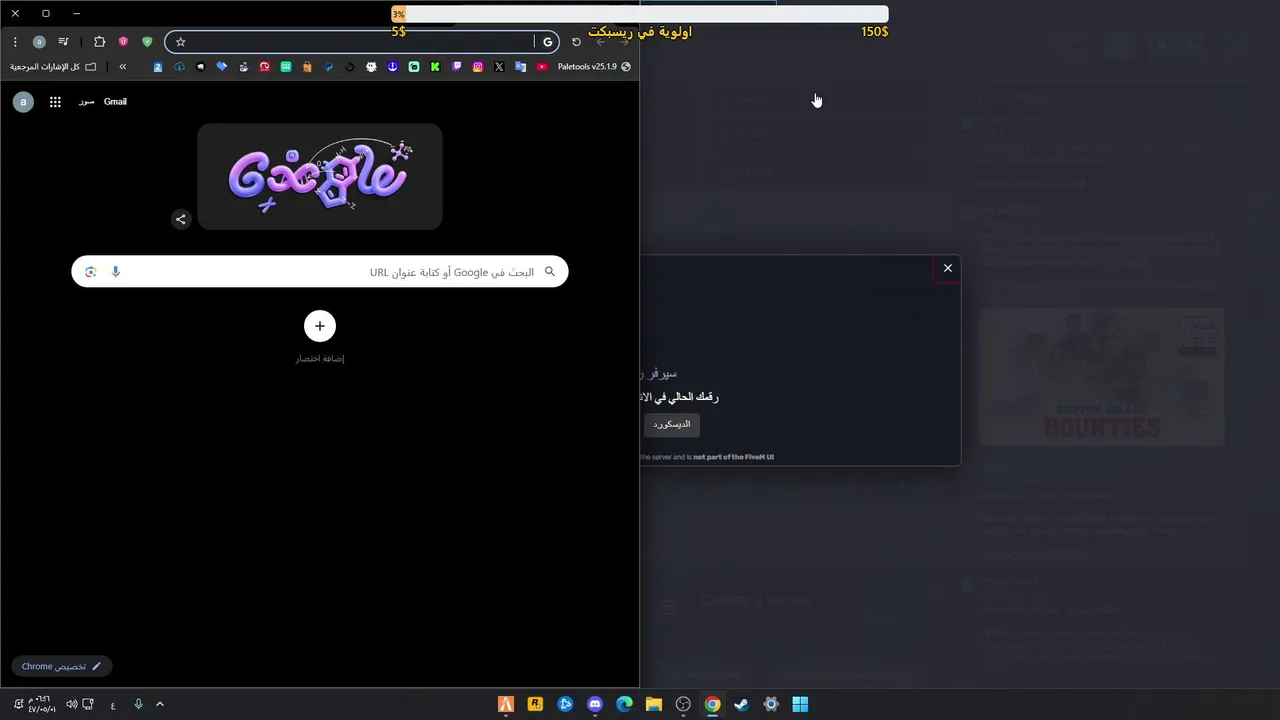Open the X (Twitter) bookmark

tap(499, 67)
